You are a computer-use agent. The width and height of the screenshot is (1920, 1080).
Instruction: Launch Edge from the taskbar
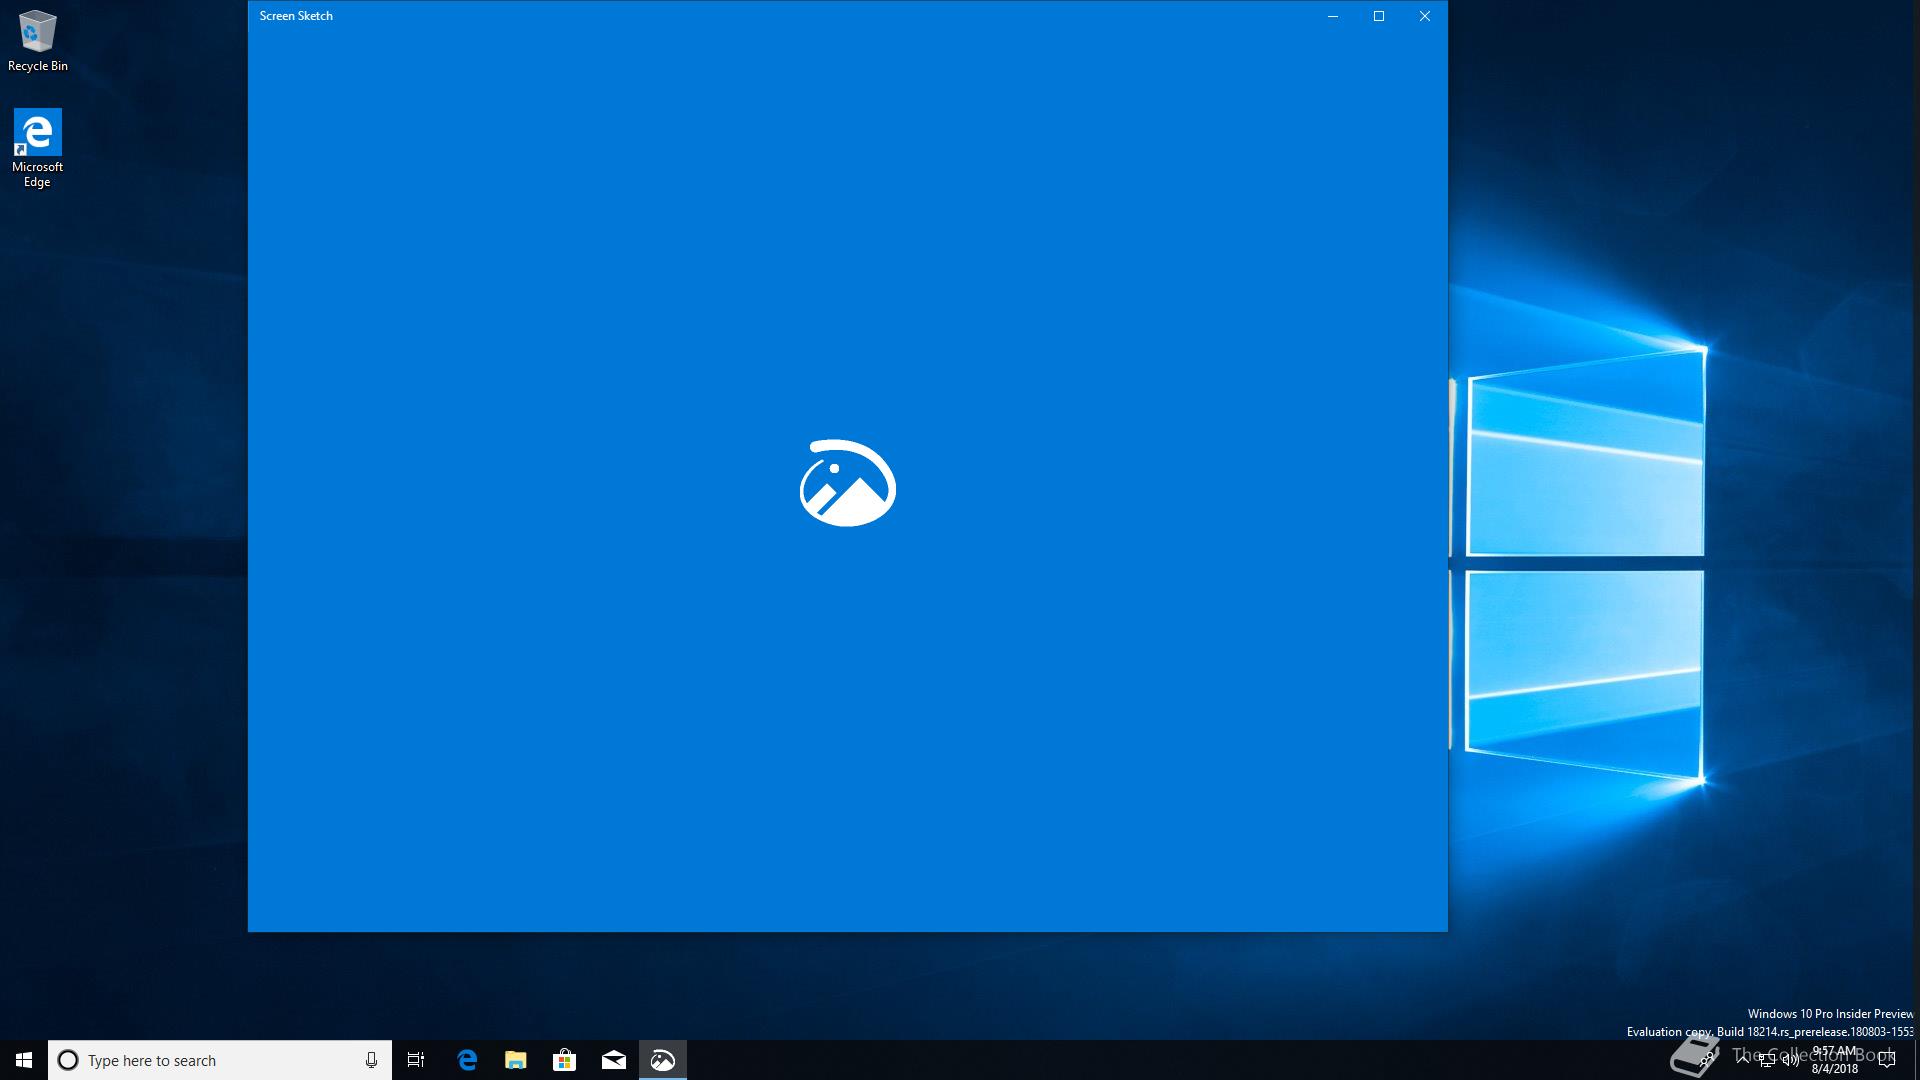466,1060
